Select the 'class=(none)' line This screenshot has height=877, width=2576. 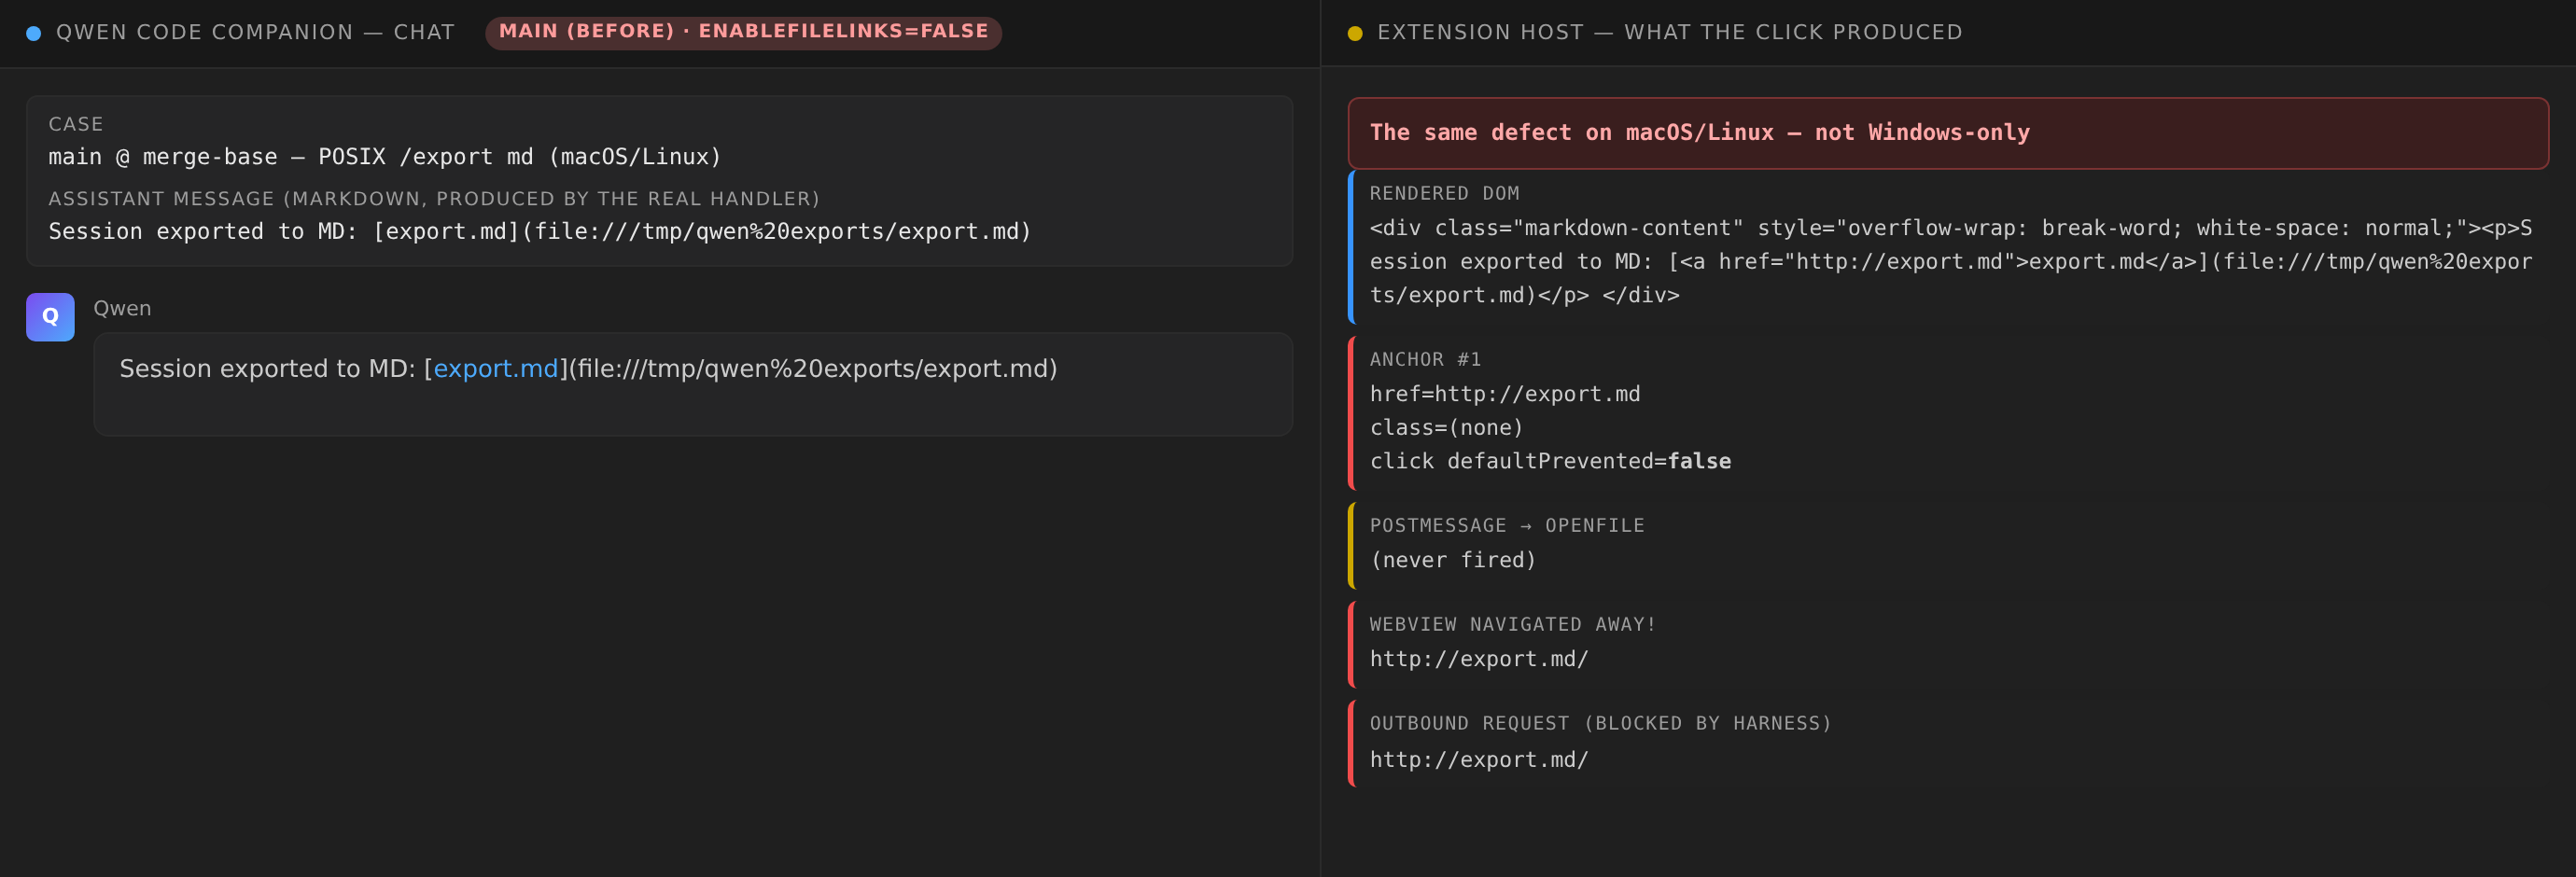(1446, 428)
